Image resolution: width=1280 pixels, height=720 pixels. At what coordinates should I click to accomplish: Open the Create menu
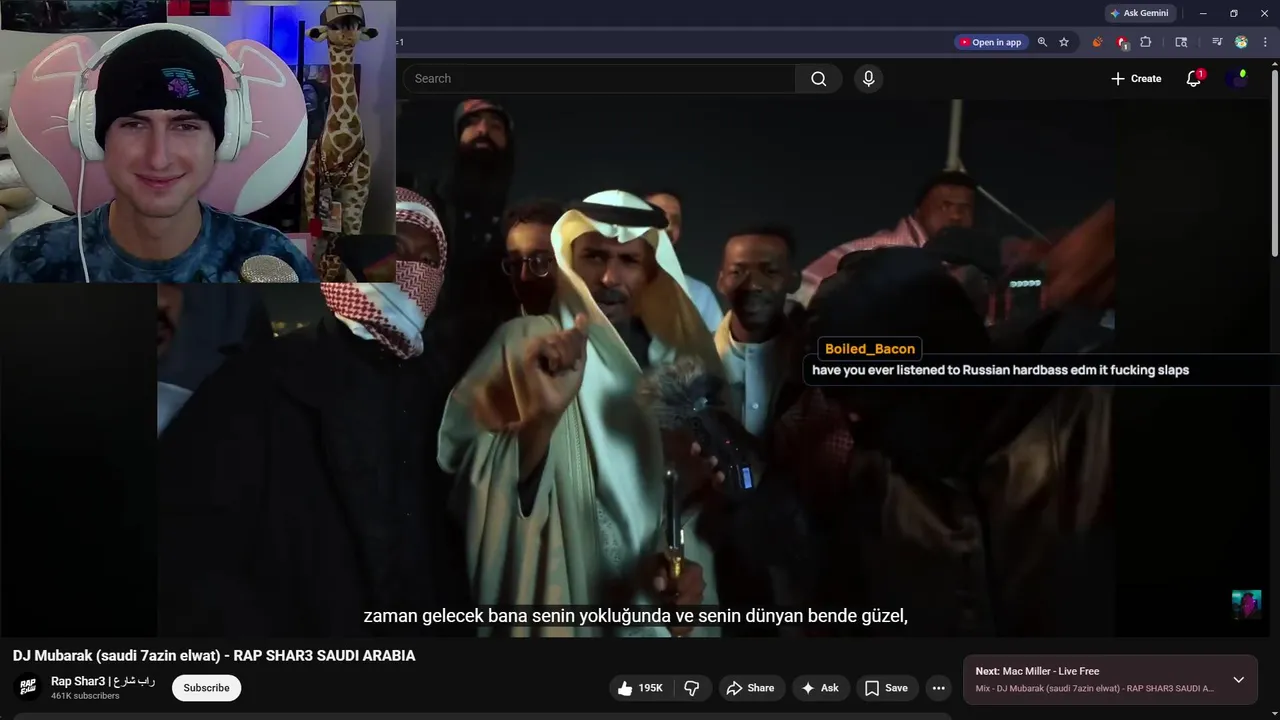point(1136,79)
